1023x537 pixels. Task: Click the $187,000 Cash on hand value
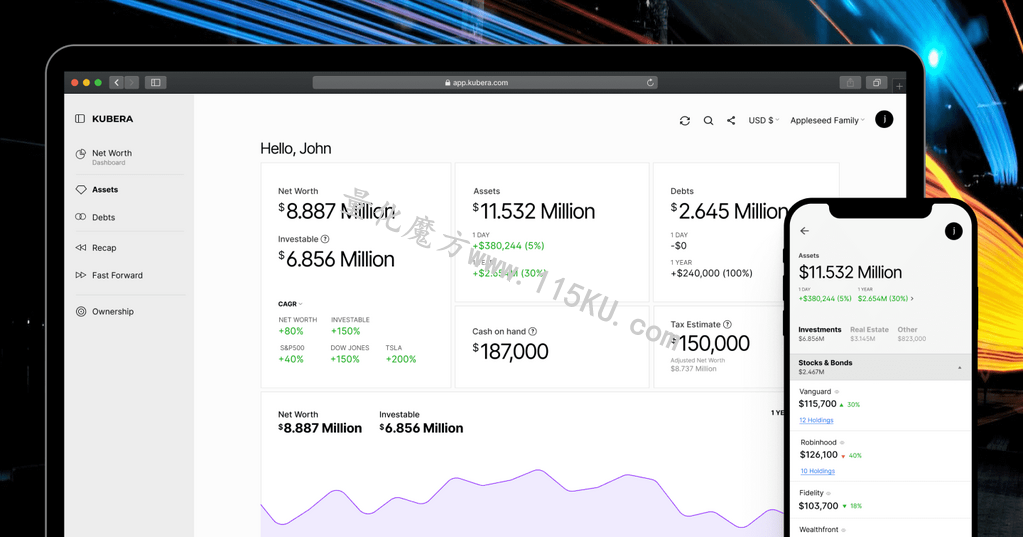510,351
